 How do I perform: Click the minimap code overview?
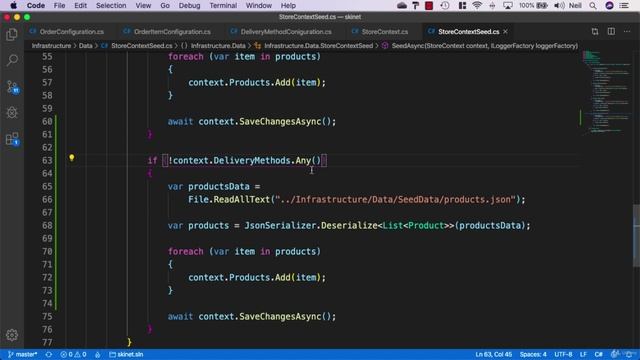pyautogui.click(x=607, y=93)
